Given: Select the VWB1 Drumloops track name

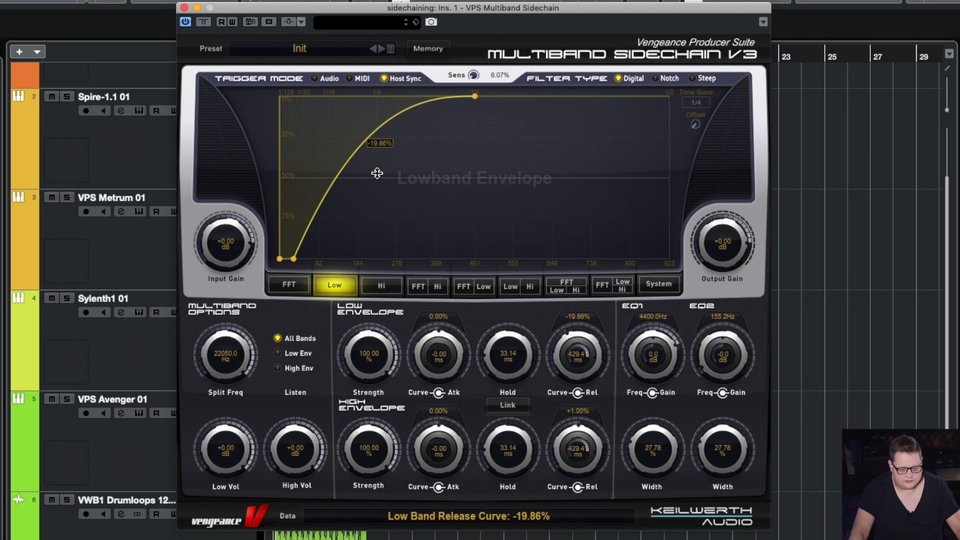Looking at the screenshot, I should 126,500.
